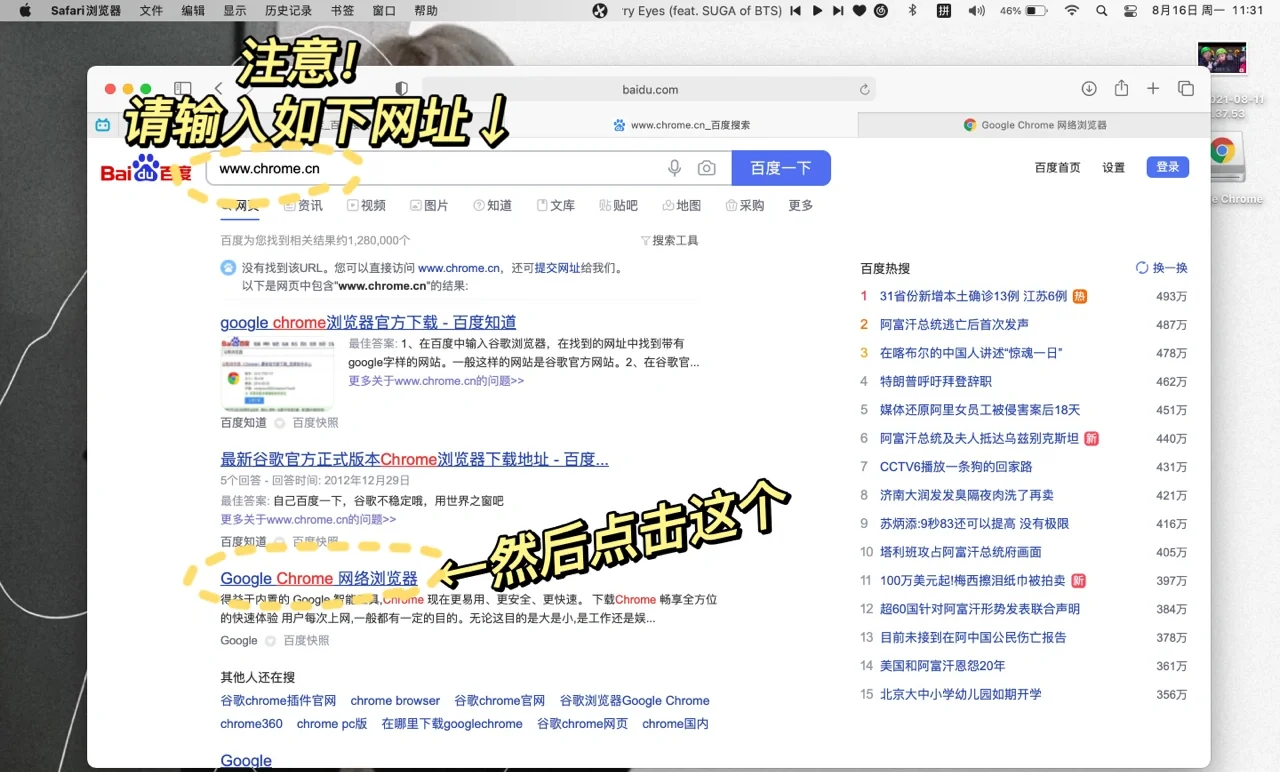Select the 知道 search category
Screen dimensions: 1280x772
(492, 205)
